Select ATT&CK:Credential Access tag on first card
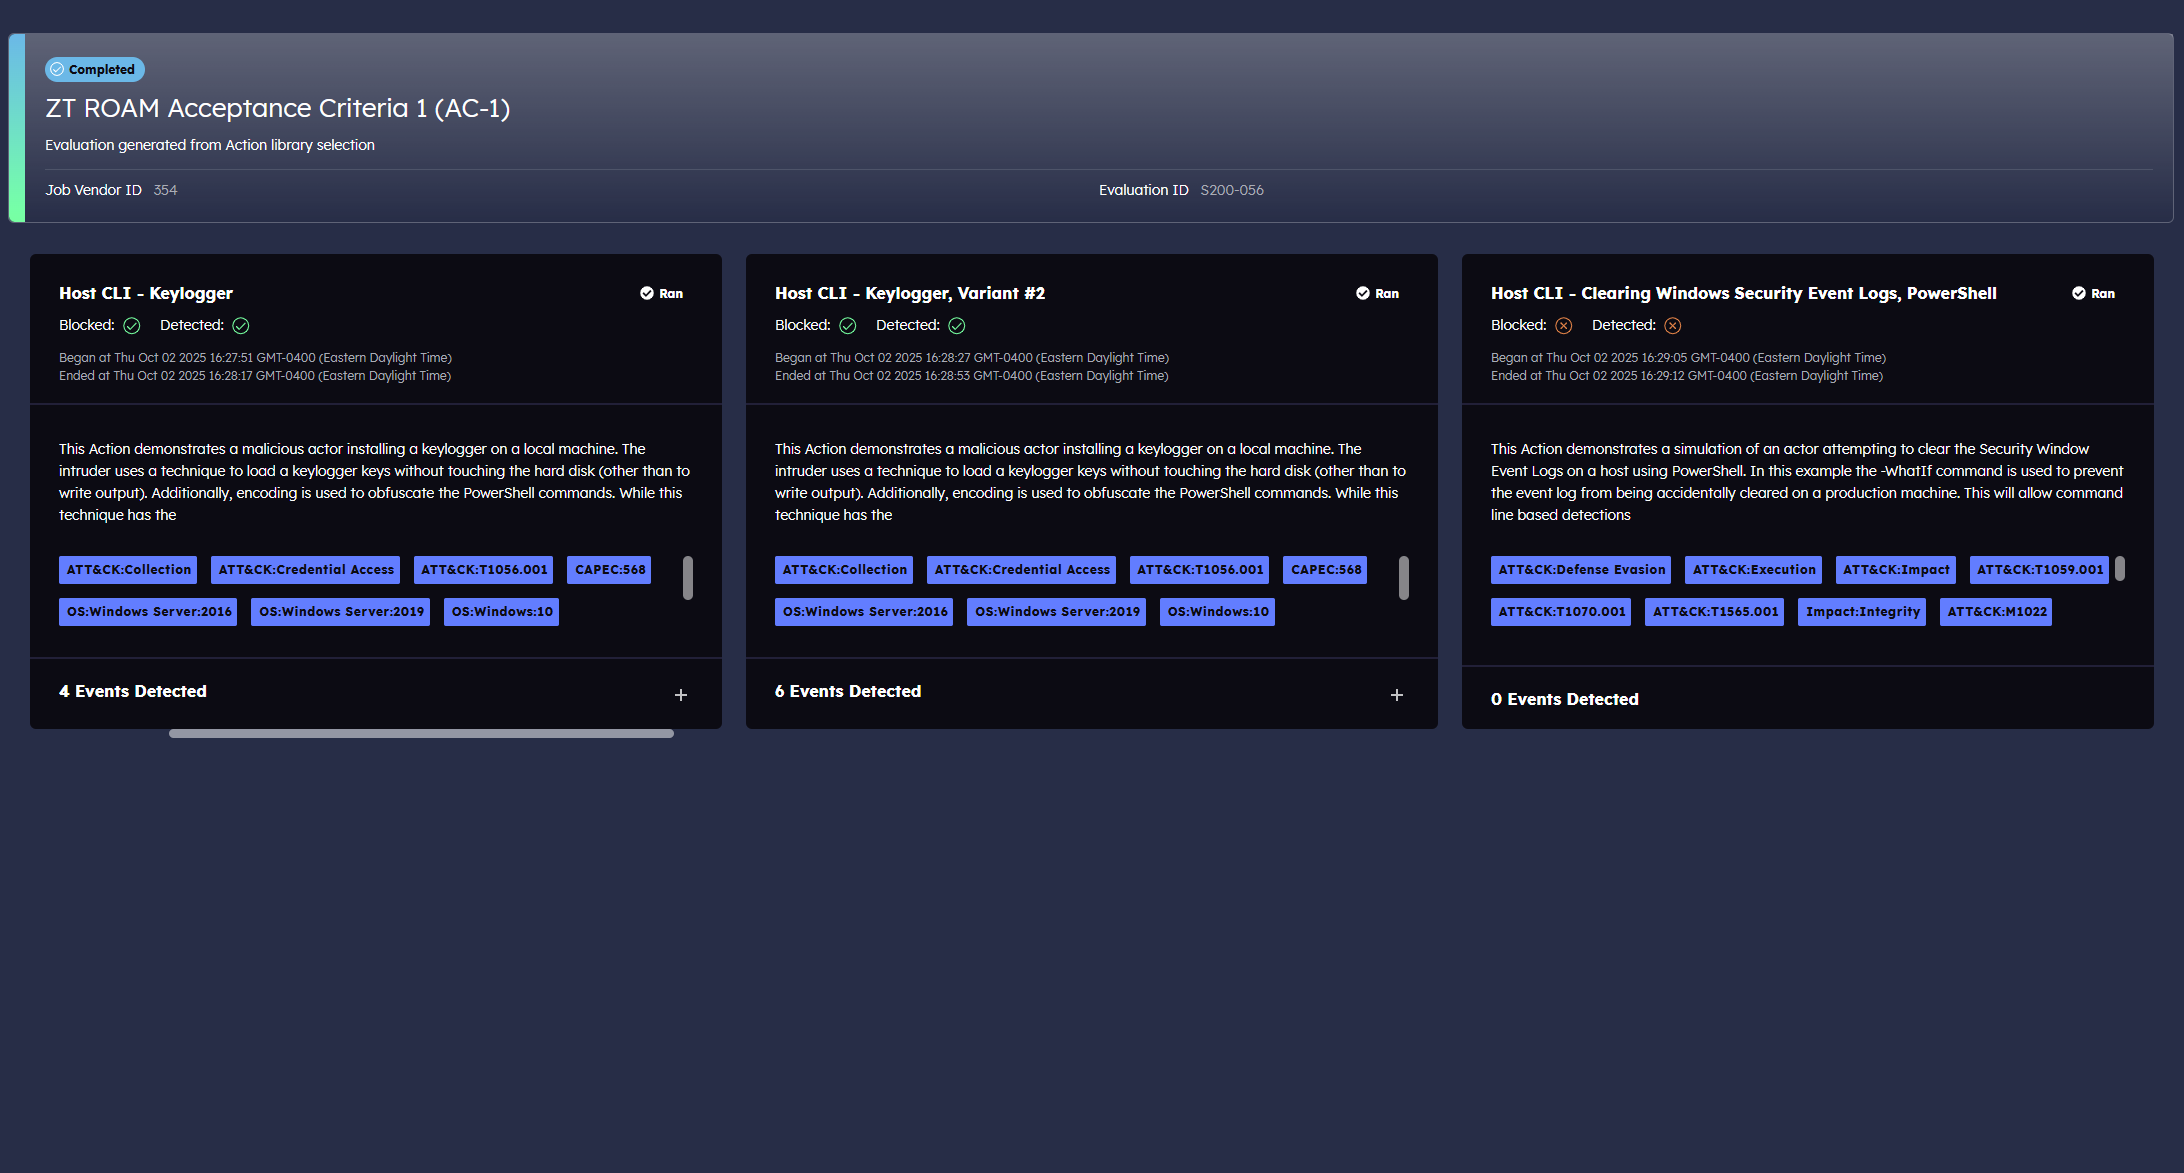The image size is (2184, 1173). pyautogui.click(x=306, y=570)
